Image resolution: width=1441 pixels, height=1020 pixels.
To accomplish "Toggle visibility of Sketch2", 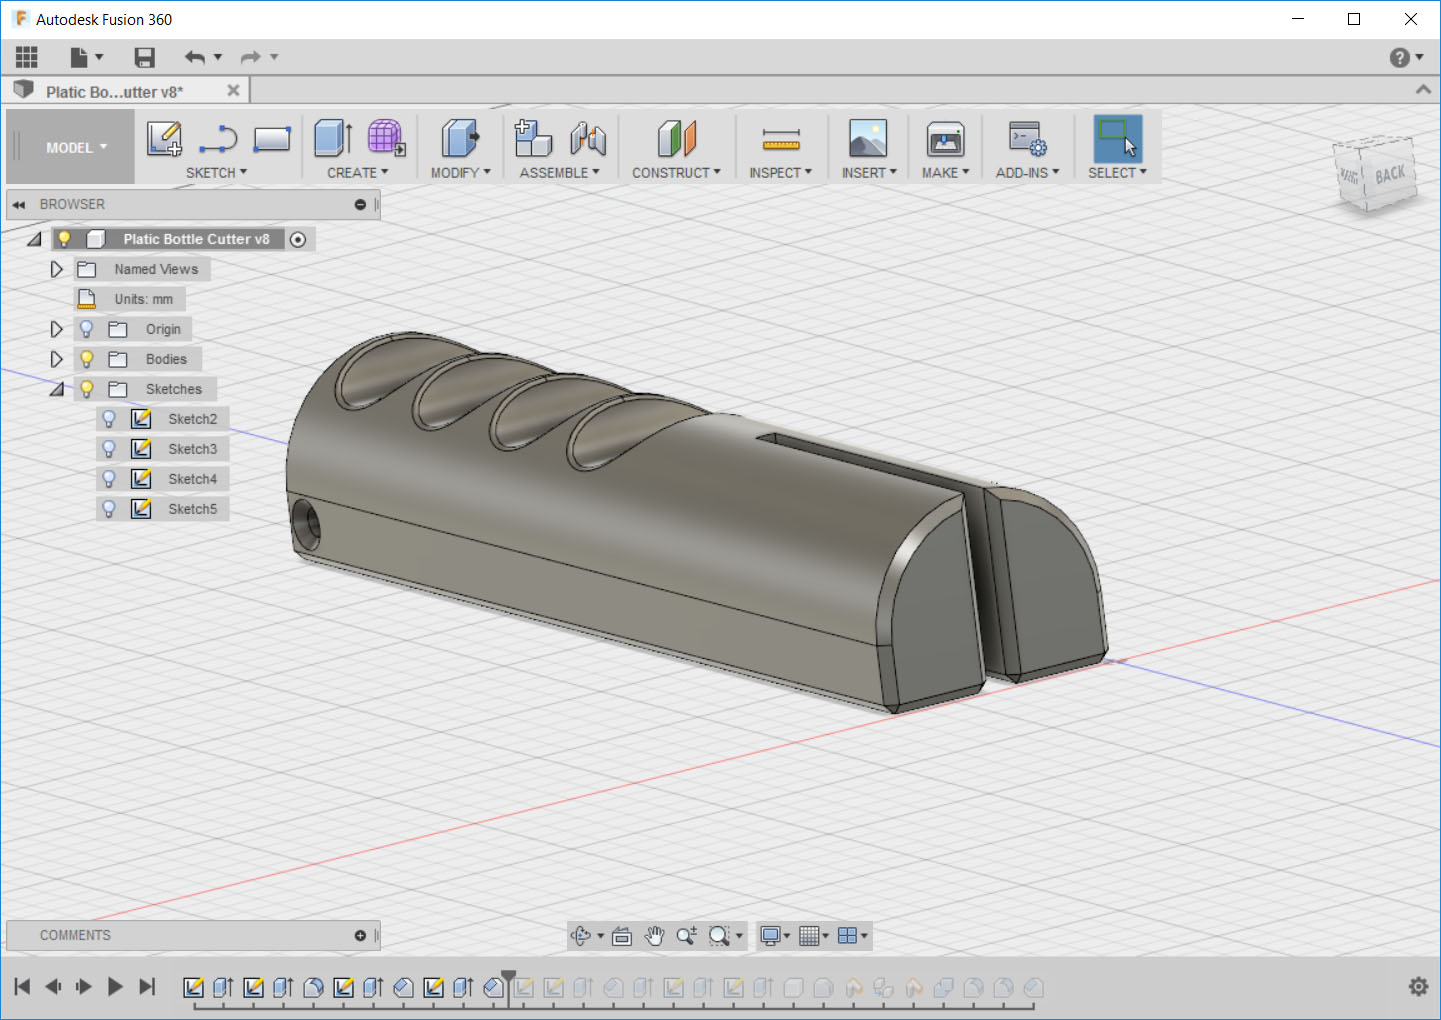I will (x=108, y=418).
